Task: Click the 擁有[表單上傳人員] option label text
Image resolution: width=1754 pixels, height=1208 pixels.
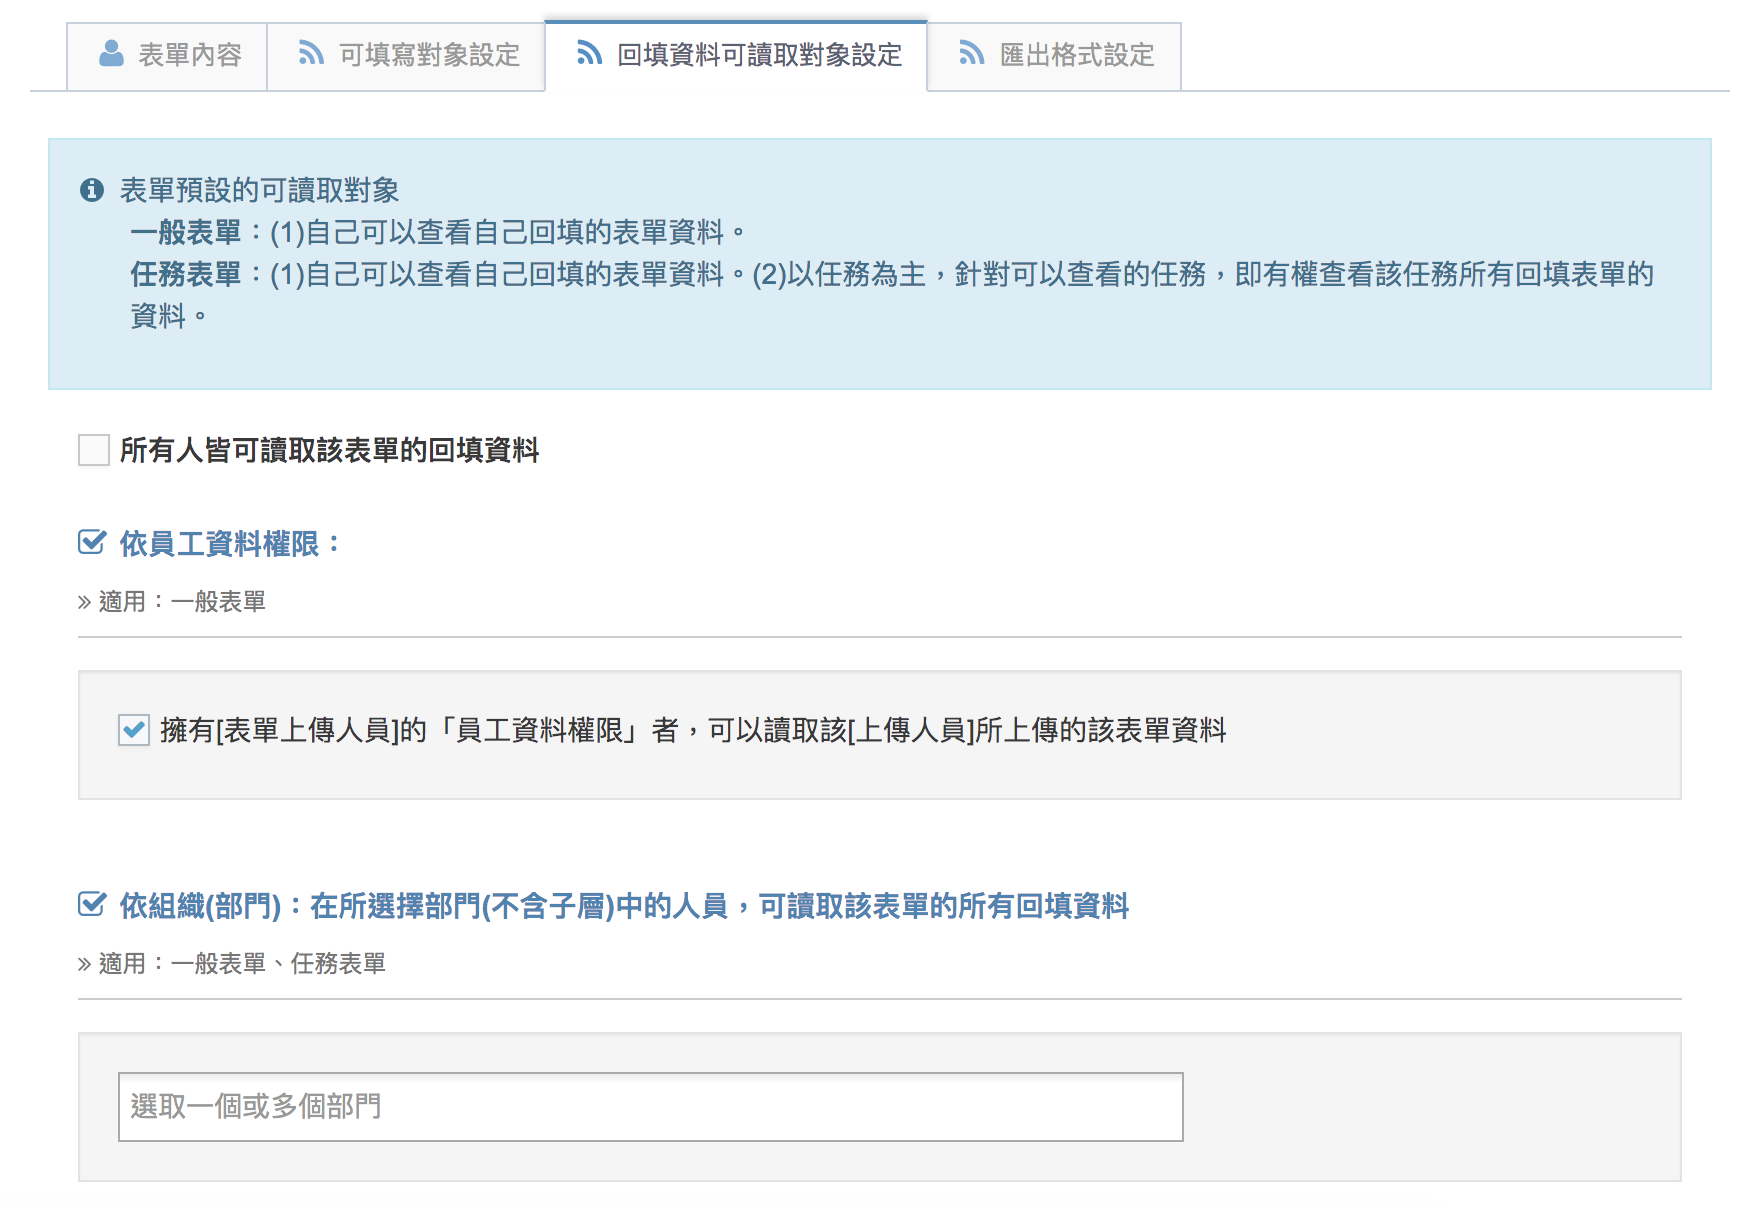Action: tap(692, 730)
